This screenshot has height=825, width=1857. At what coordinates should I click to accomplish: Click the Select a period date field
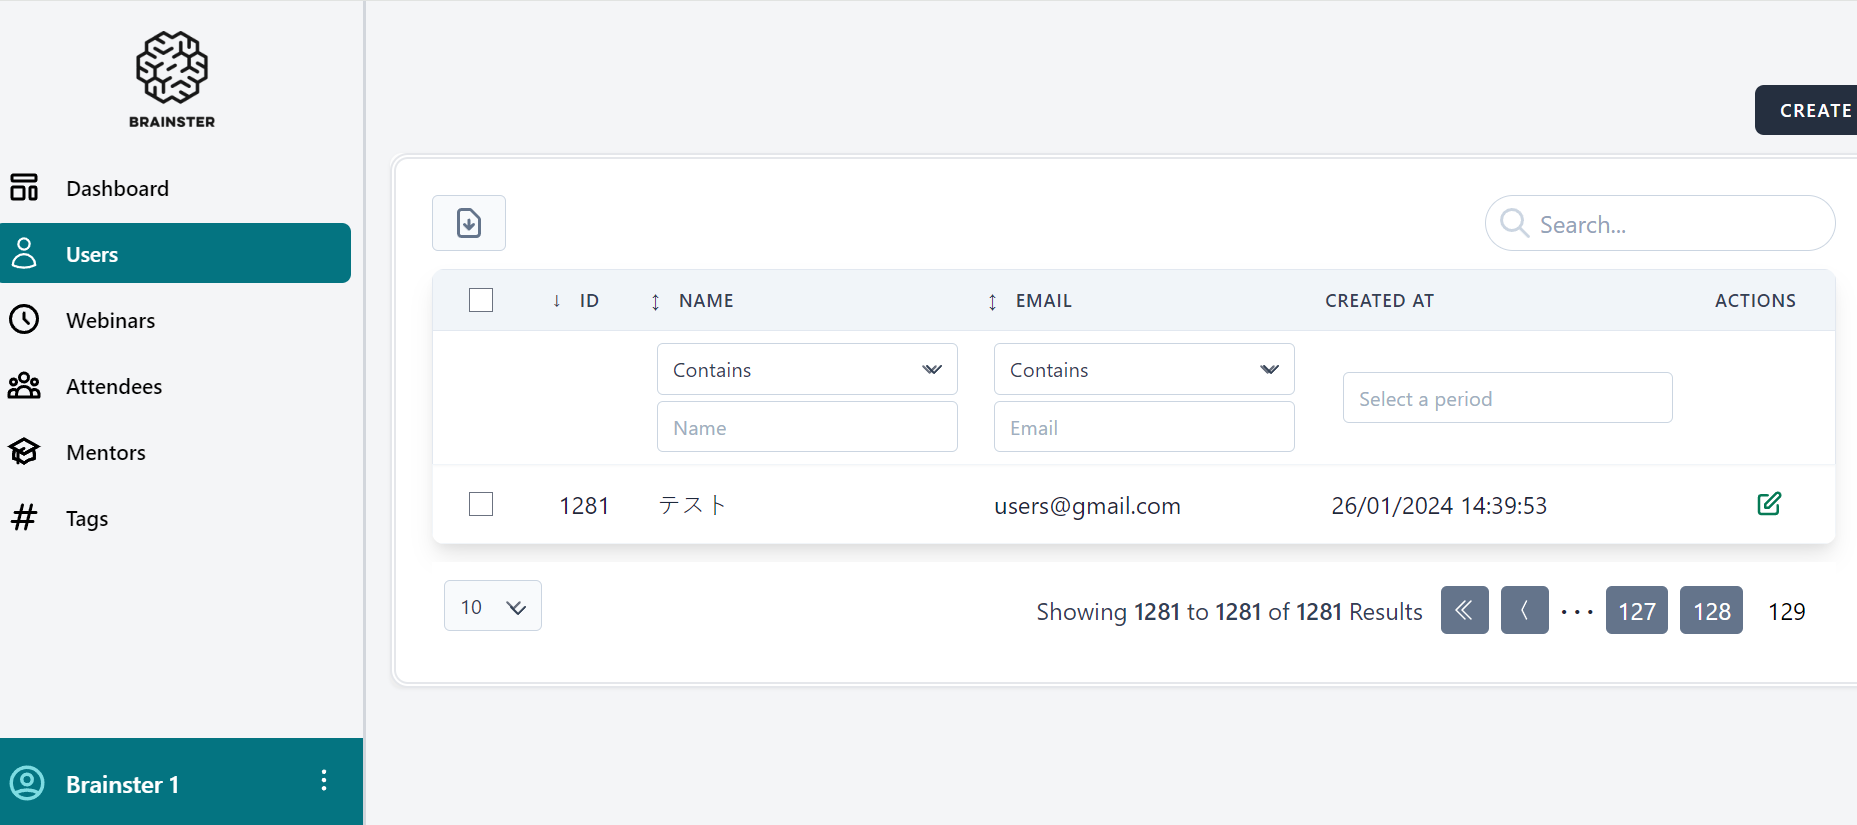[x=1506, y=398]
